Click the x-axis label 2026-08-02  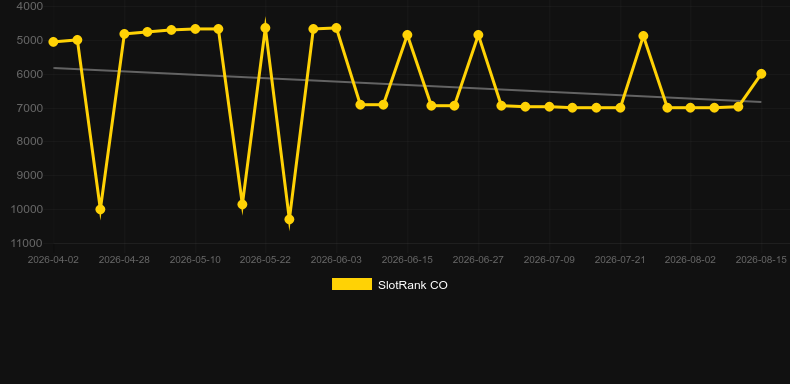click(x=690, y=260)
